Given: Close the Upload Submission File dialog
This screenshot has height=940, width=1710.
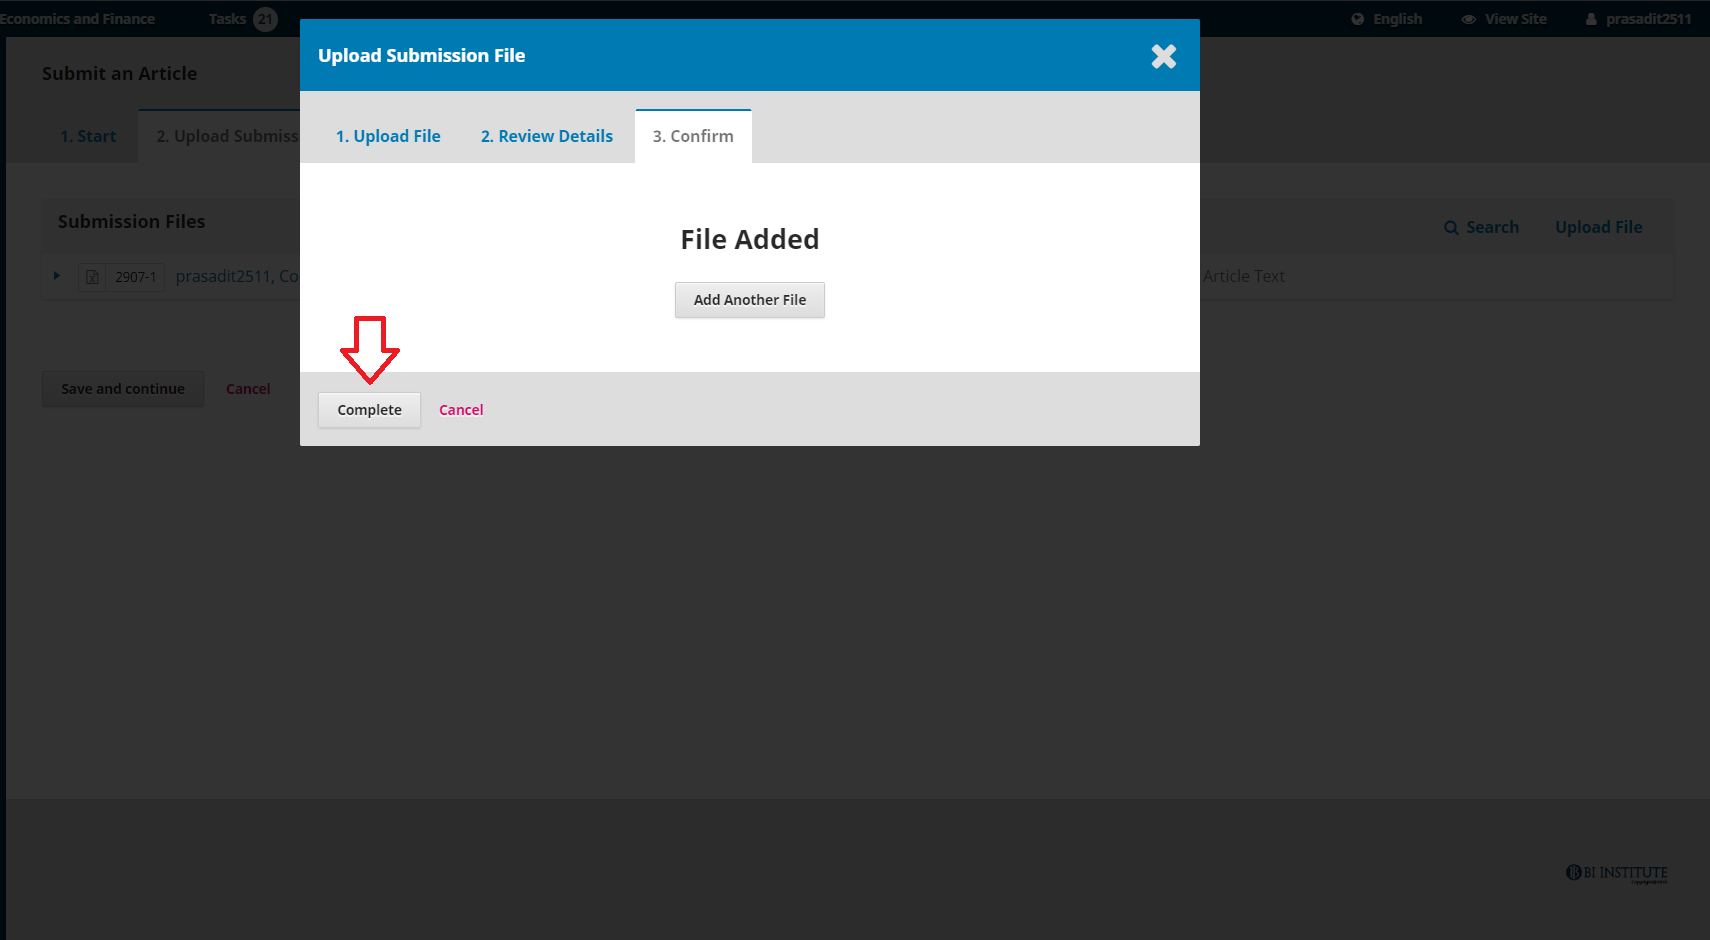Looking at the screenshot, I should click(x=1163, y=56).
